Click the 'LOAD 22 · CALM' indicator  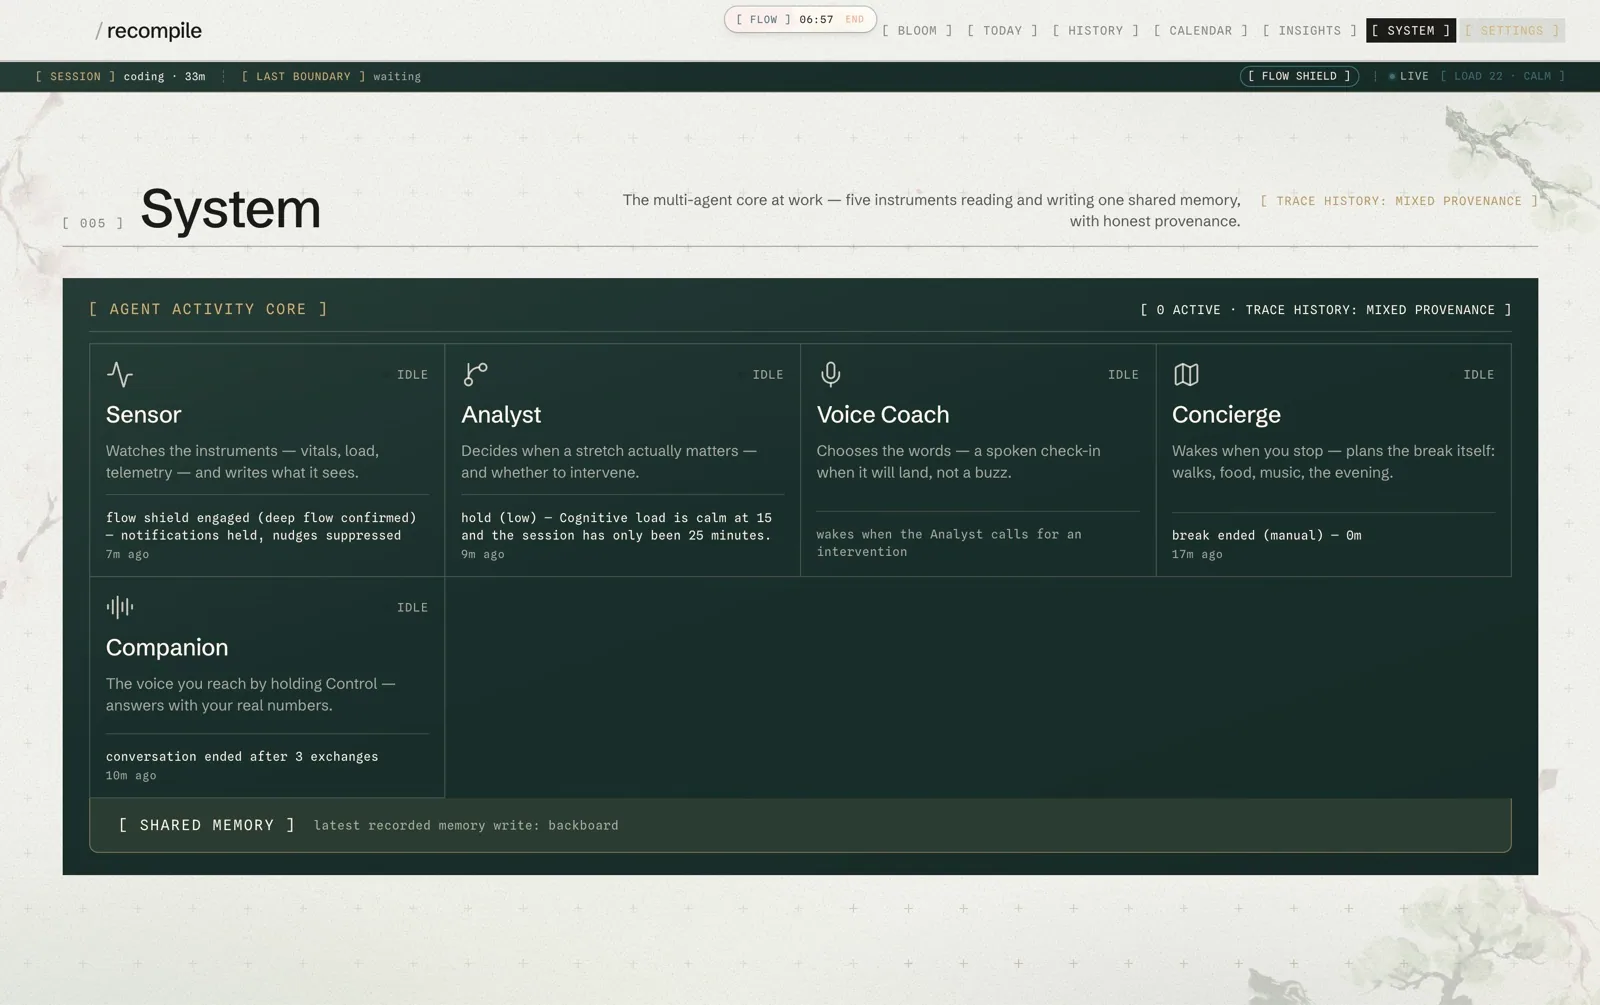(x=1502, y=76)
